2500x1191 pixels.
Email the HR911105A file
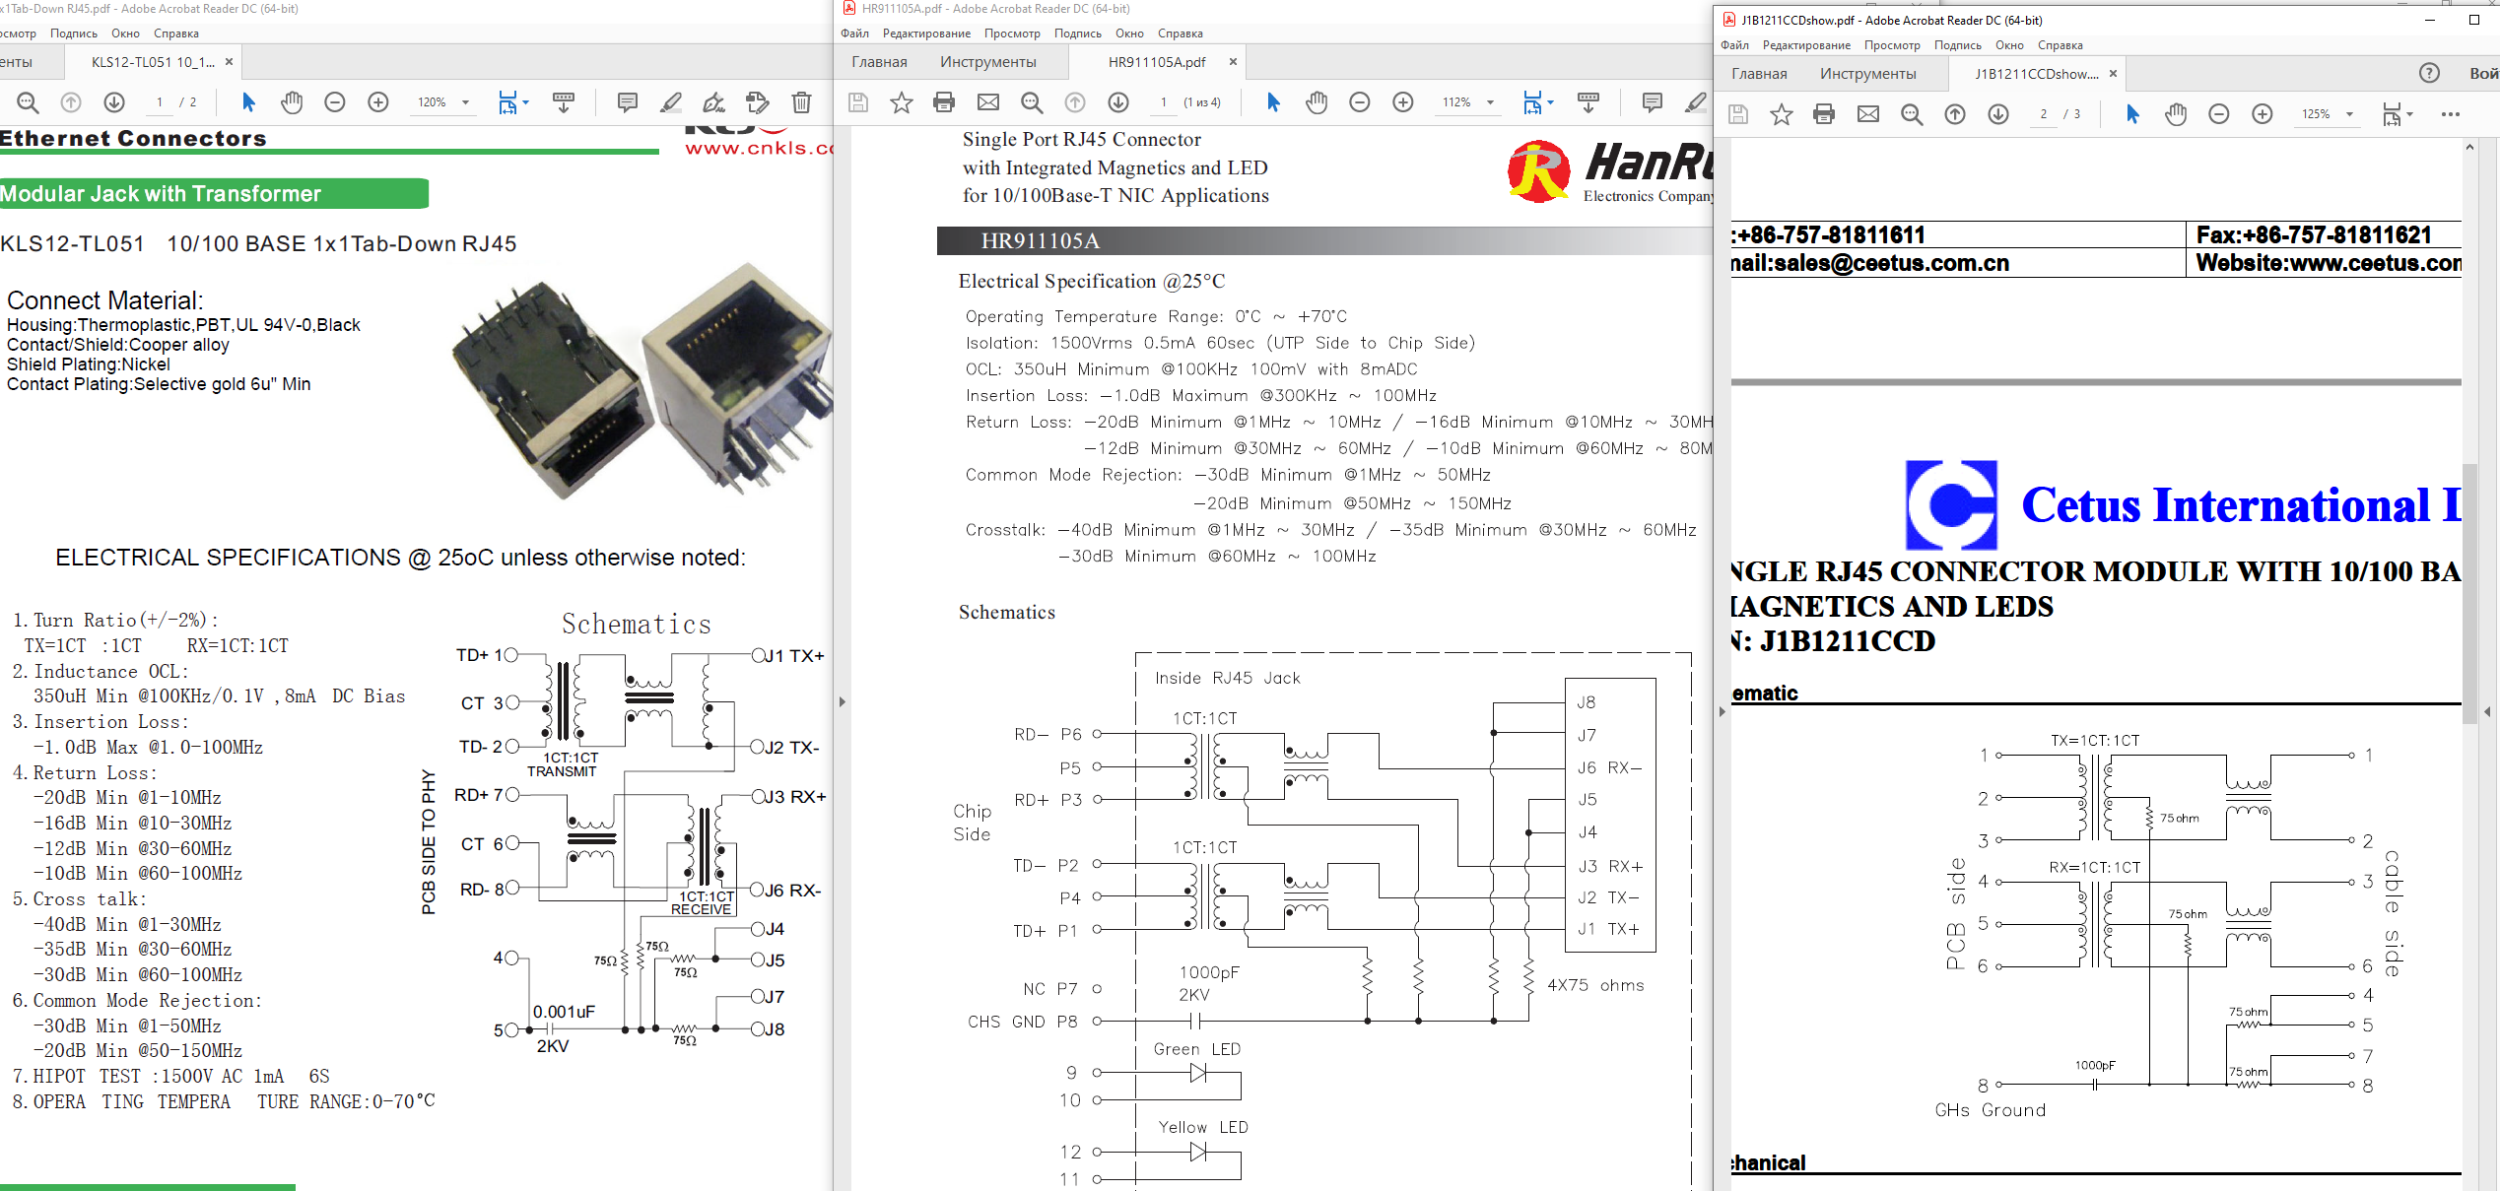[988, 102]
